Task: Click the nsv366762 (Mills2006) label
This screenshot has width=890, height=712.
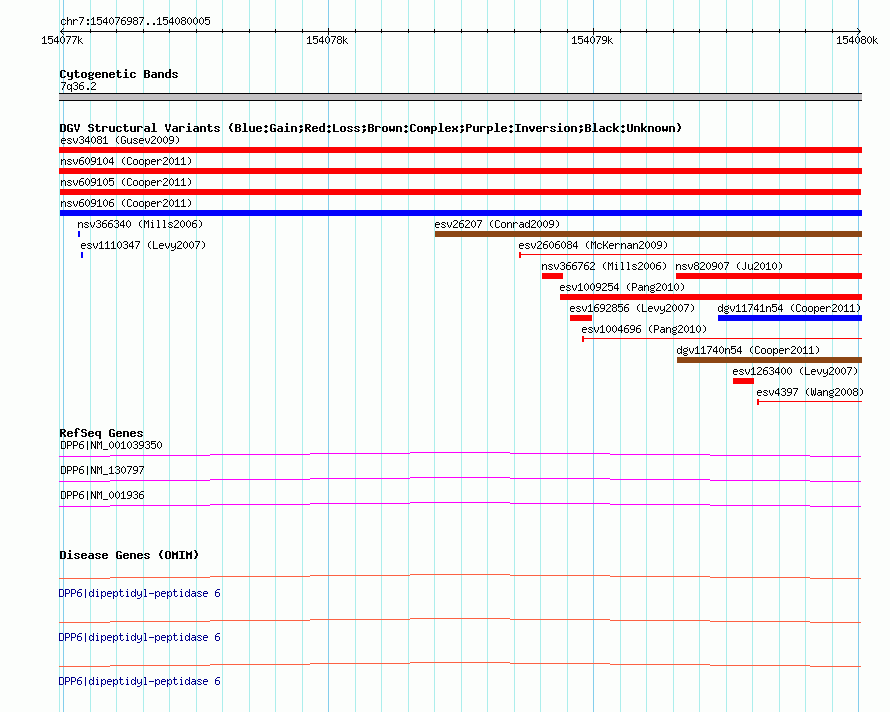Action: click(604, 266)
